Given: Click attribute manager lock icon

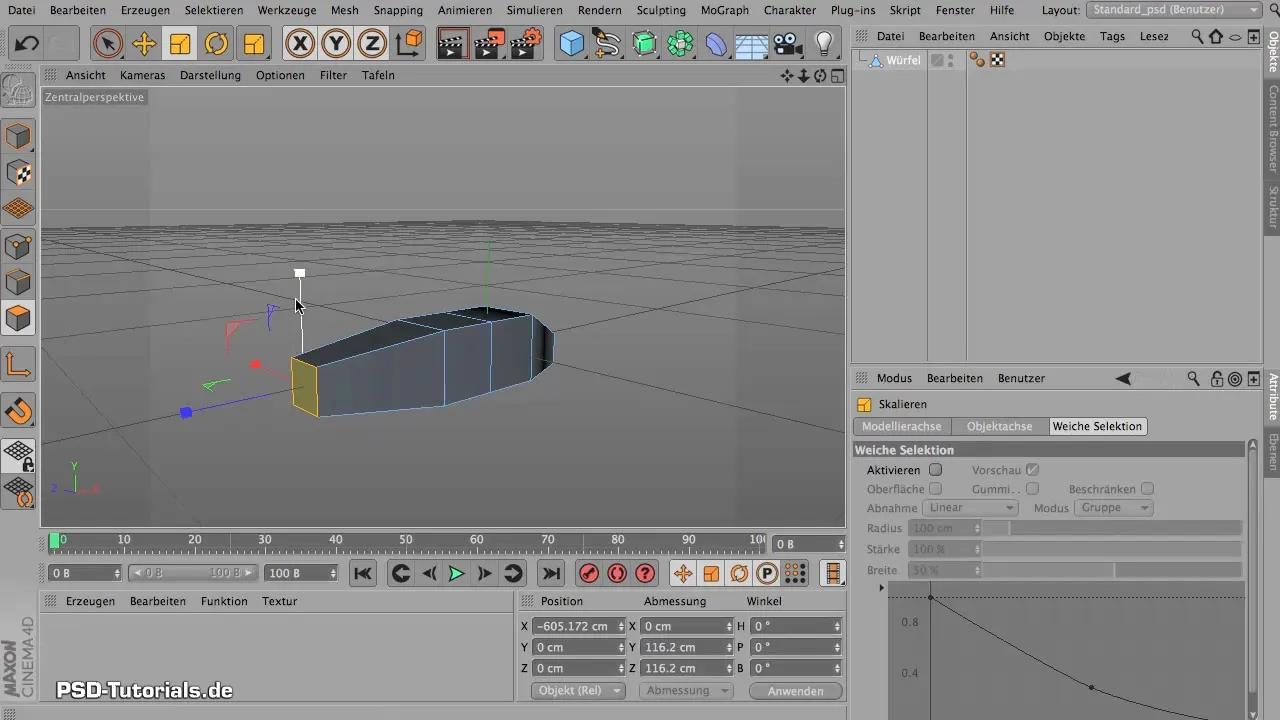Looking at the screenshot, I should 1216,378.
